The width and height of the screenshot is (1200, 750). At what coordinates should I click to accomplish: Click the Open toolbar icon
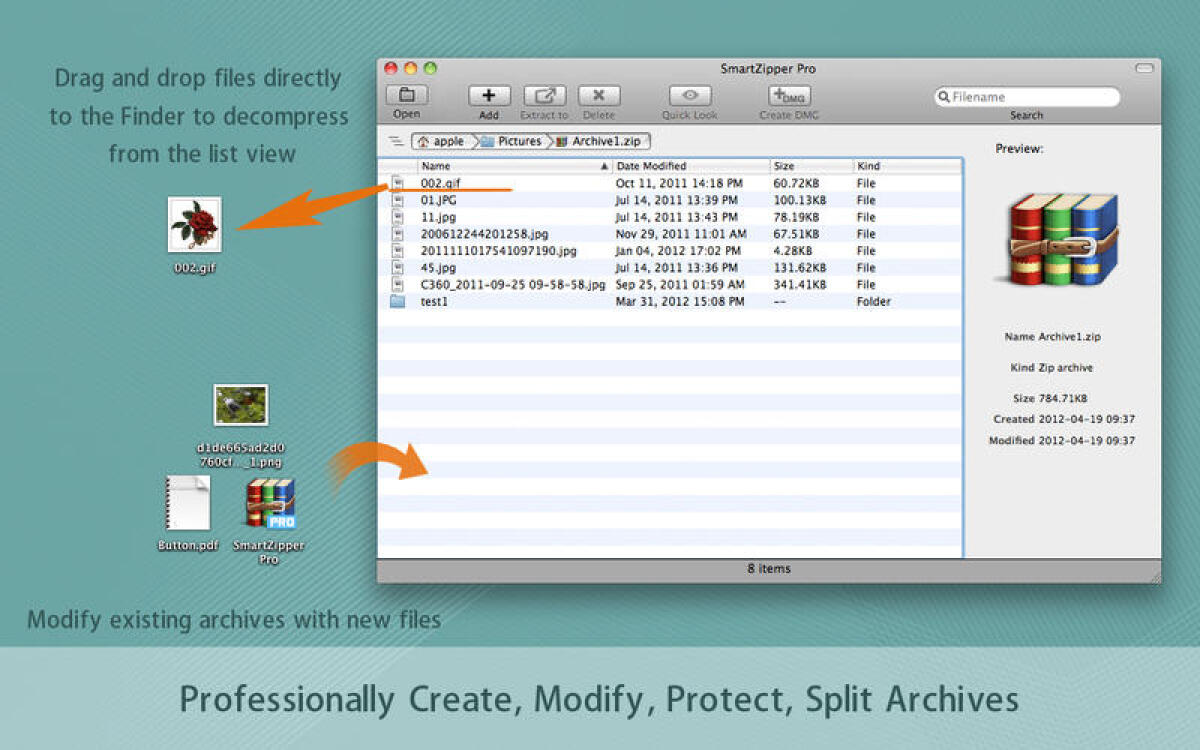(x=406, y=96)
